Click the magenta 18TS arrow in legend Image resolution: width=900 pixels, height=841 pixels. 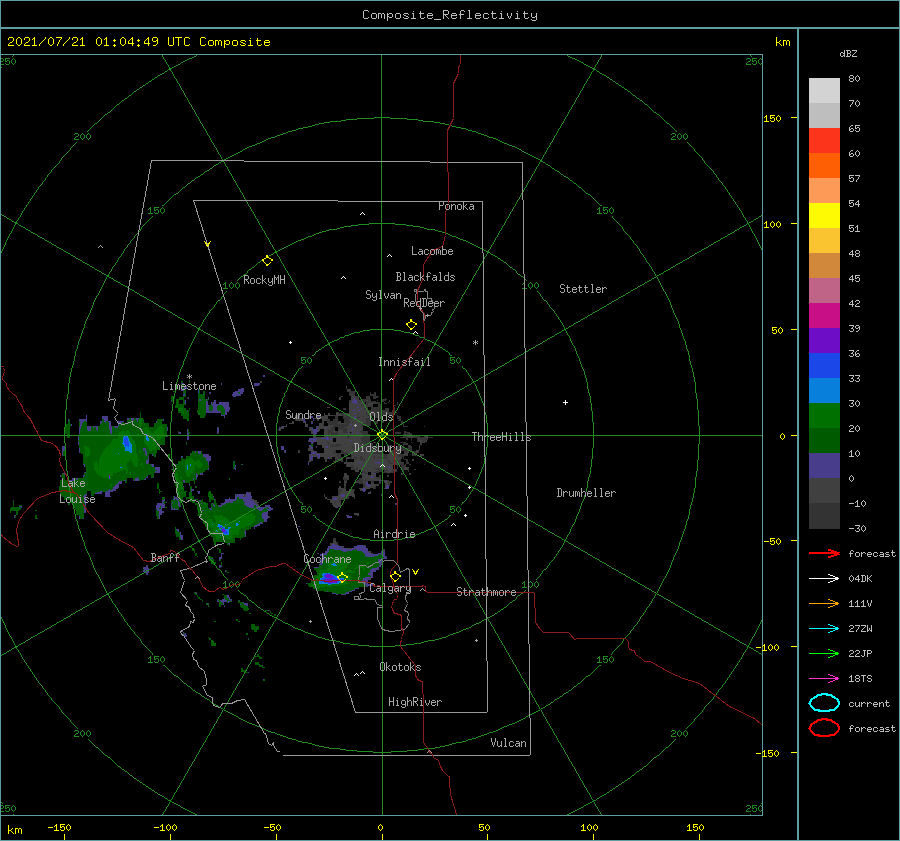coord(824,679)
